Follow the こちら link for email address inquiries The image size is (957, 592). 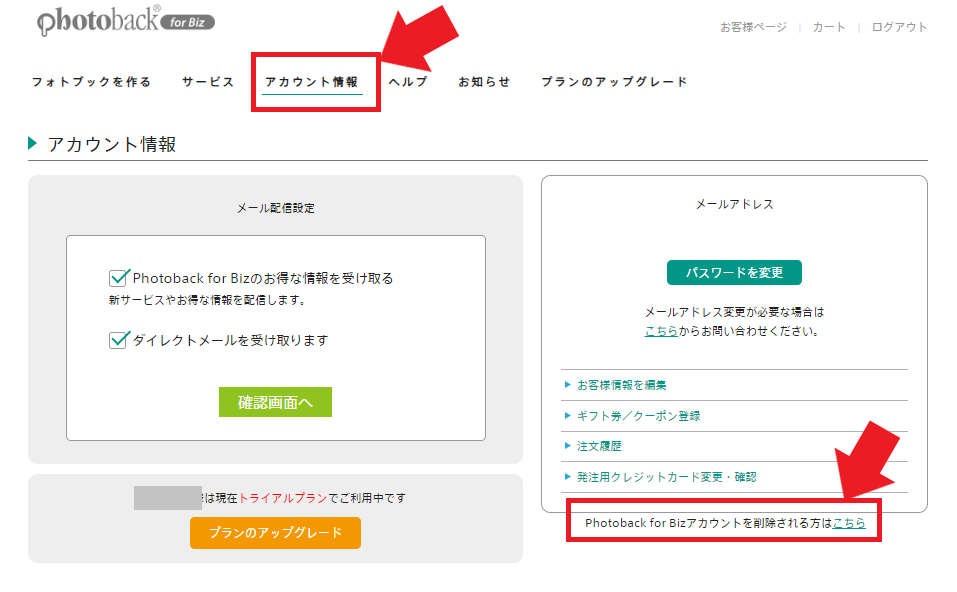661,331
